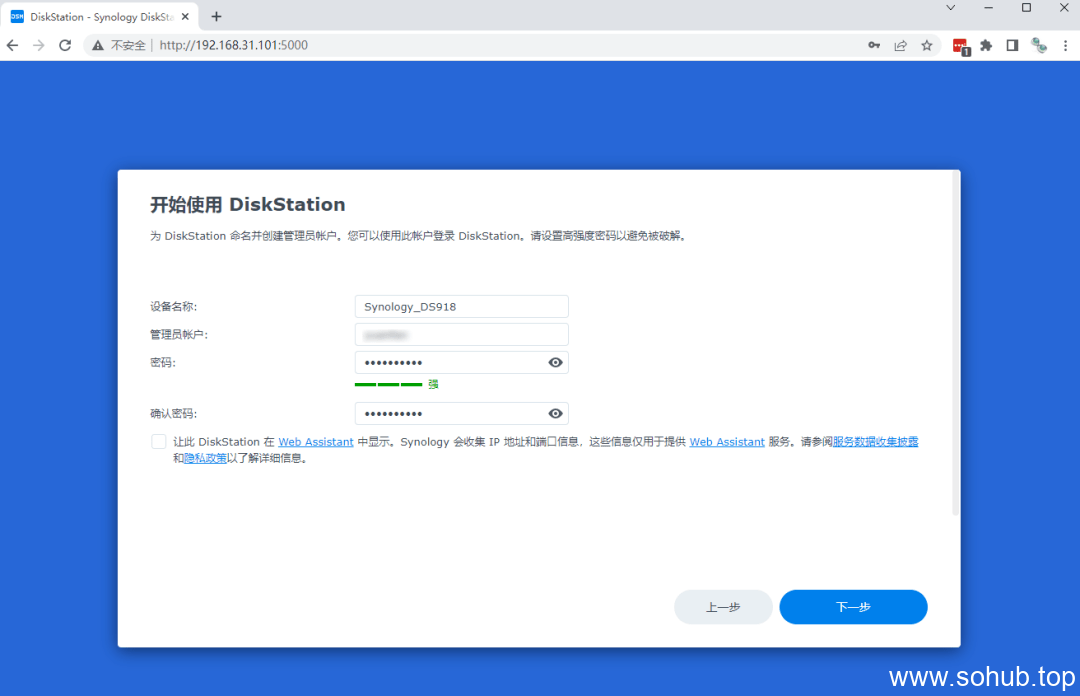Open the Chrome password manager key icon
Screen dimensions: 1080x696
pos(874,45)
